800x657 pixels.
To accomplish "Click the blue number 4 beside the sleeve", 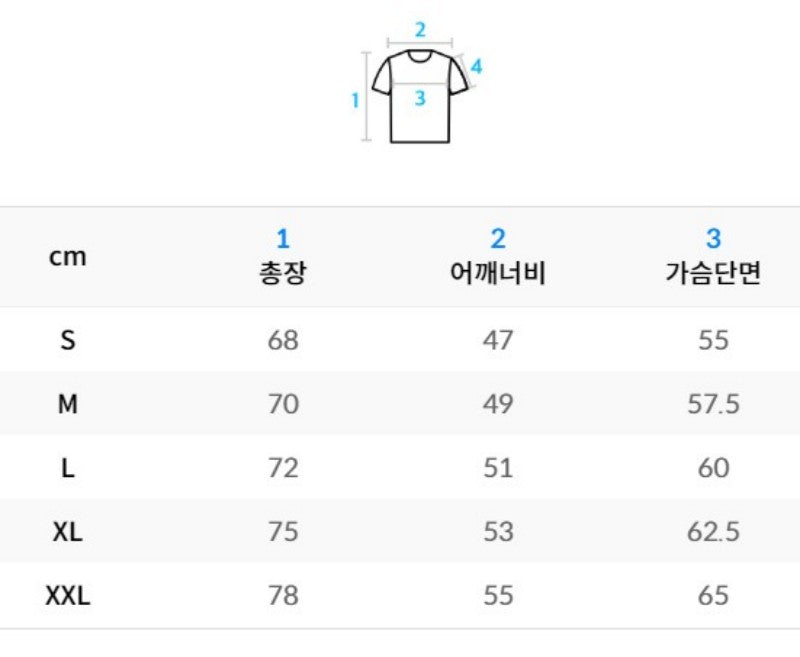I will [476, 66].
